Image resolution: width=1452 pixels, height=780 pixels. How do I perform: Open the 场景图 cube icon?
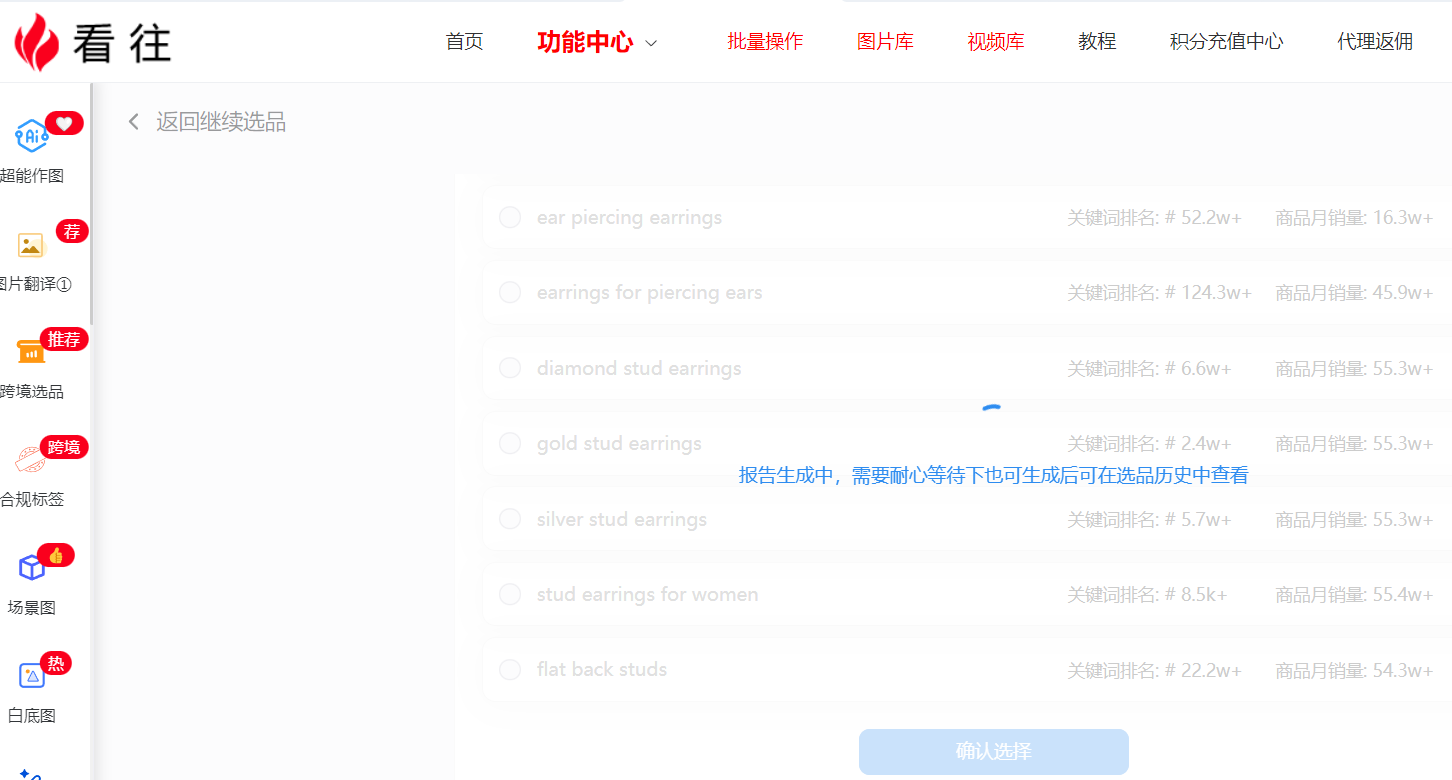pos(31,568)
